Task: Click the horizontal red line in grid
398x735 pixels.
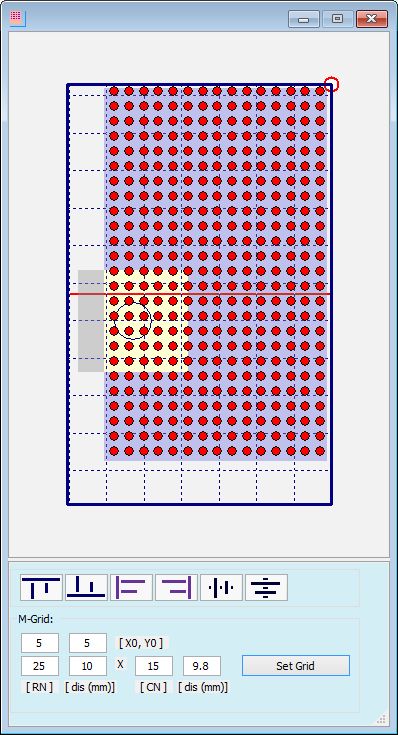Action: click(200, 294)
